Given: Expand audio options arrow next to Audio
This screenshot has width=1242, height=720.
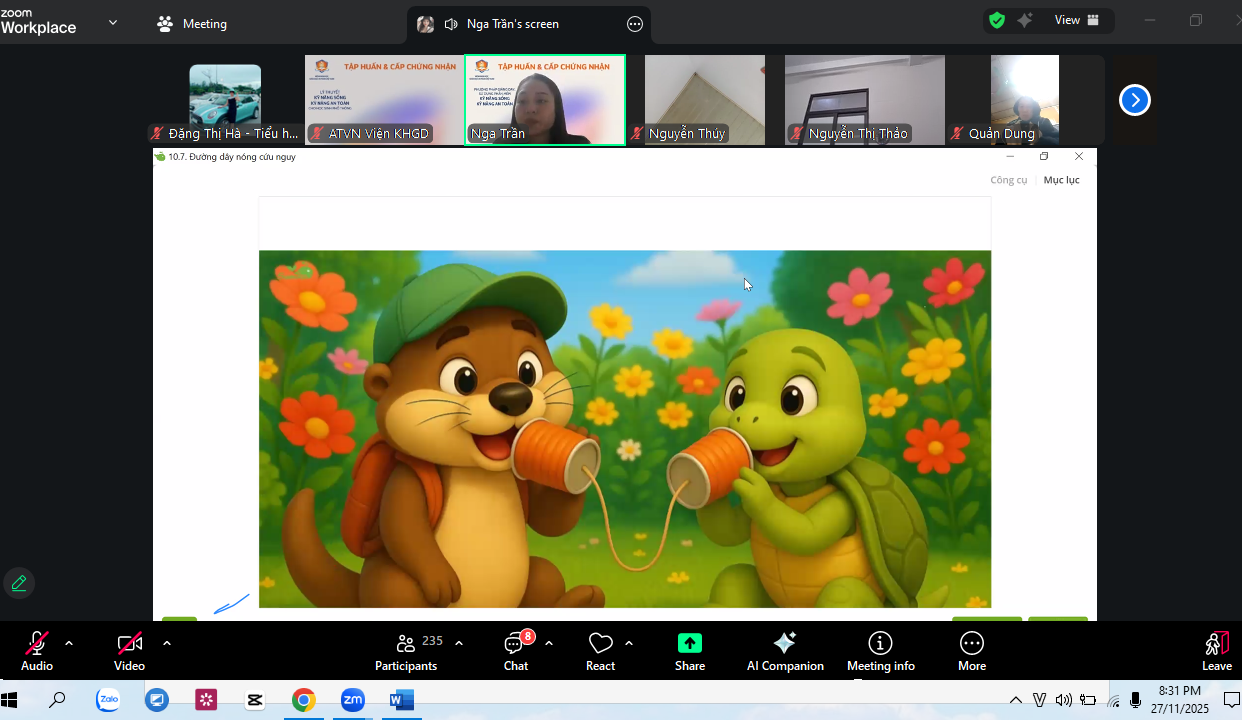Looking at the screenshot, I should point(69,643).
